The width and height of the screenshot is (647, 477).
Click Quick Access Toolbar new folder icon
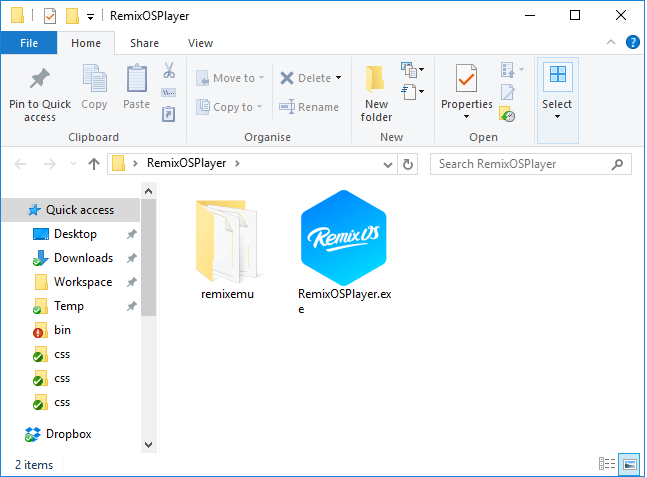point(72,16)
